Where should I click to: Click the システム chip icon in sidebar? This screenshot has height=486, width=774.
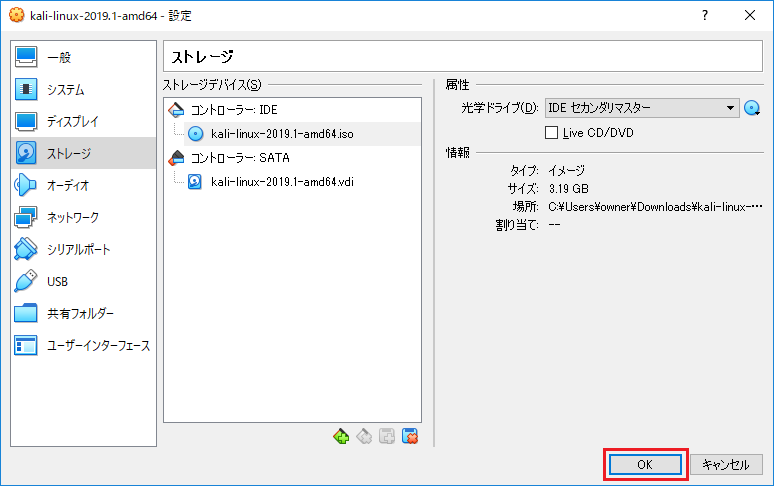tap(26, 89)
